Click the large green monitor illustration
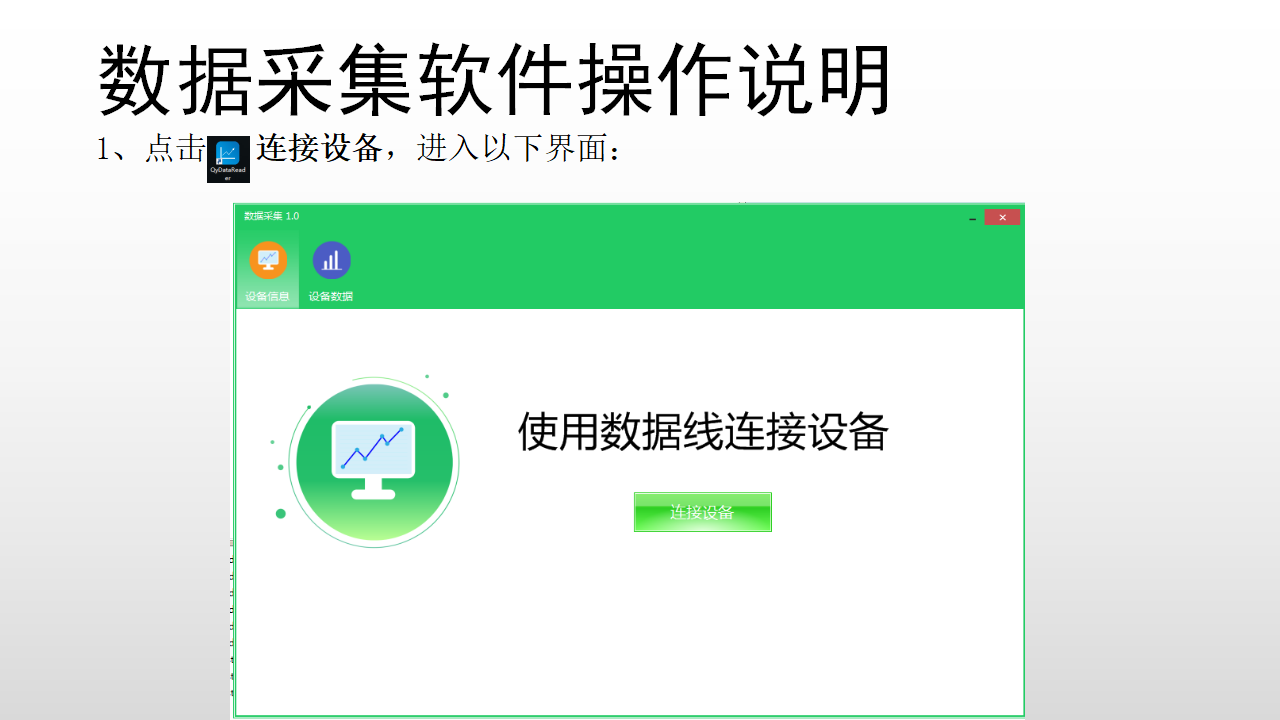Screen dimensions: 1280x720 (x=374, y=462)
